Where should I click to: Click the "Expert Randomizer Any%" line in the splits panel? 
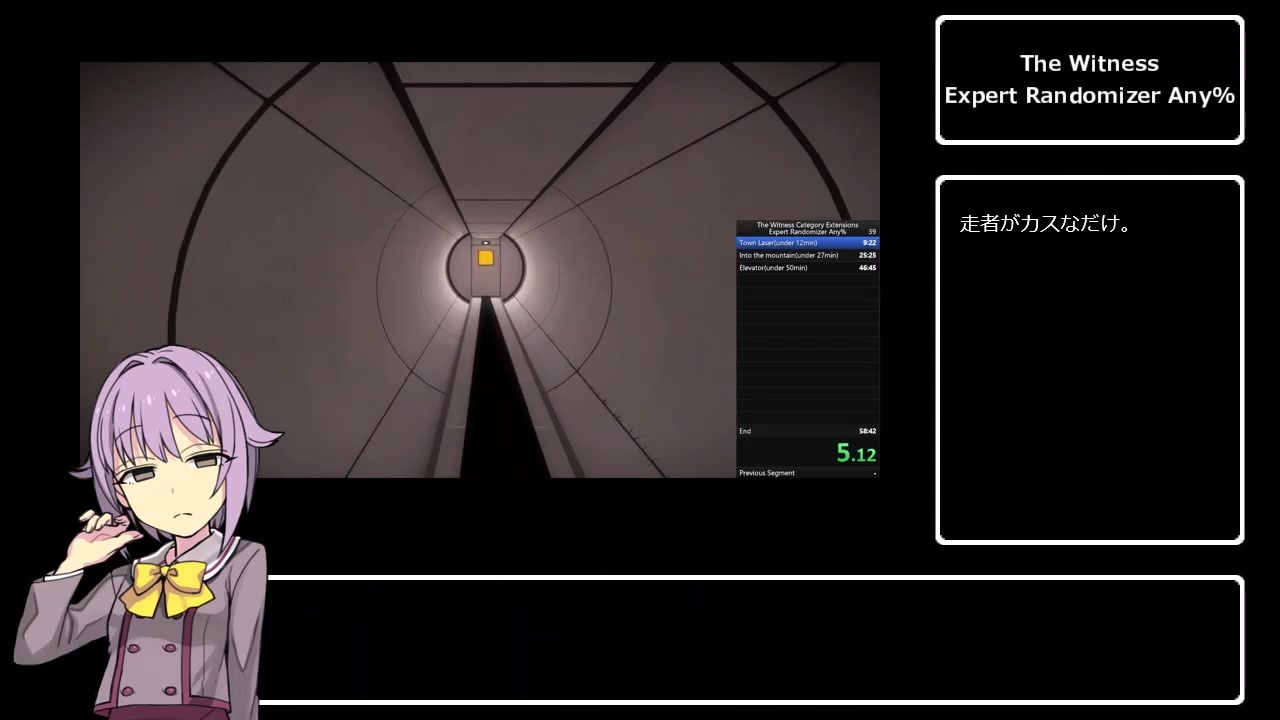pos(807,232)
